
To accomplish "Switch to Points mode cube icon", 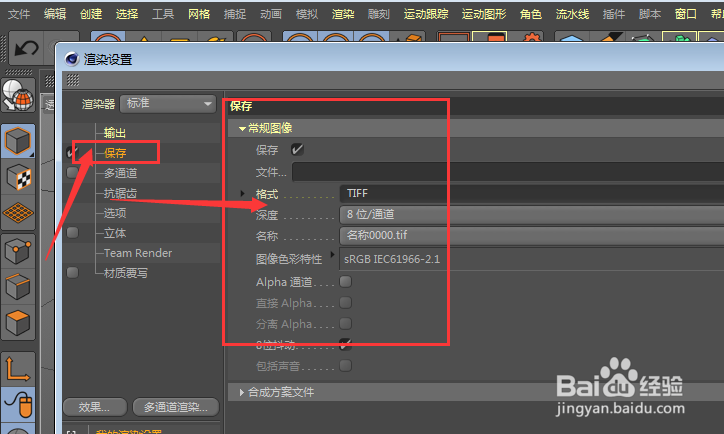I will coord(18,252).
